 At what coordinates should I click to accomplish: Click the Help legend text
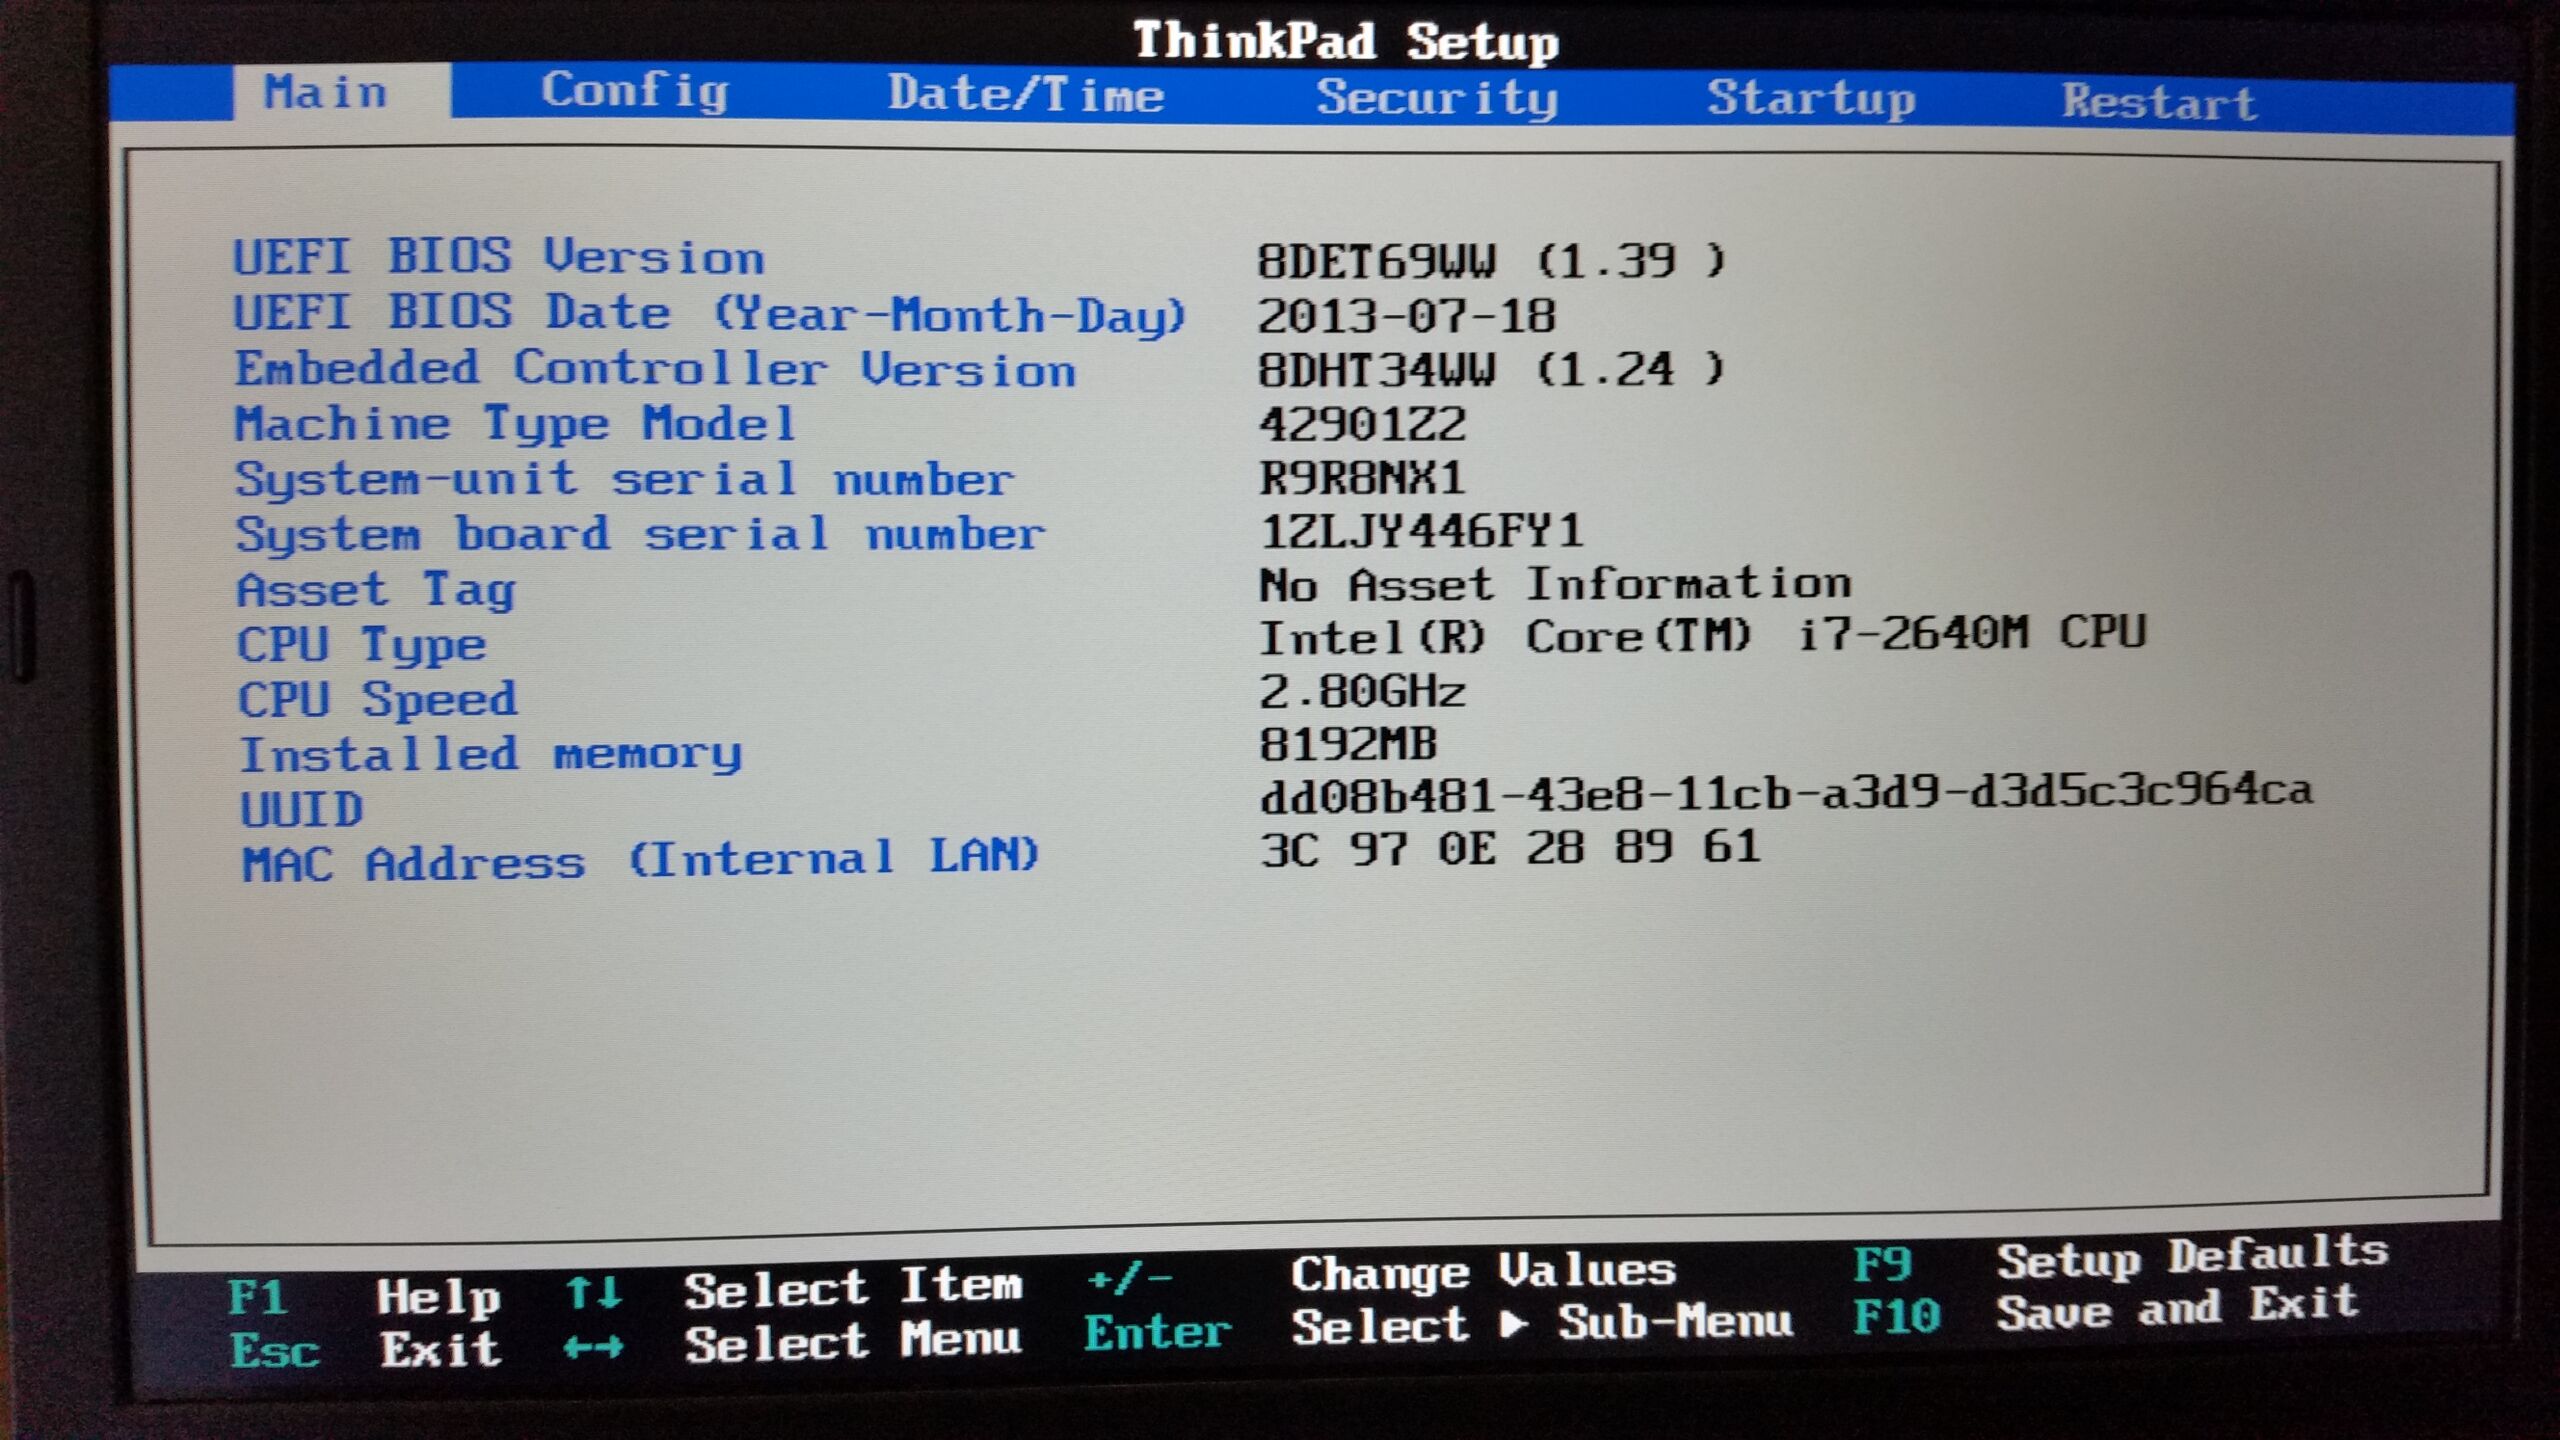(439, 1298)
